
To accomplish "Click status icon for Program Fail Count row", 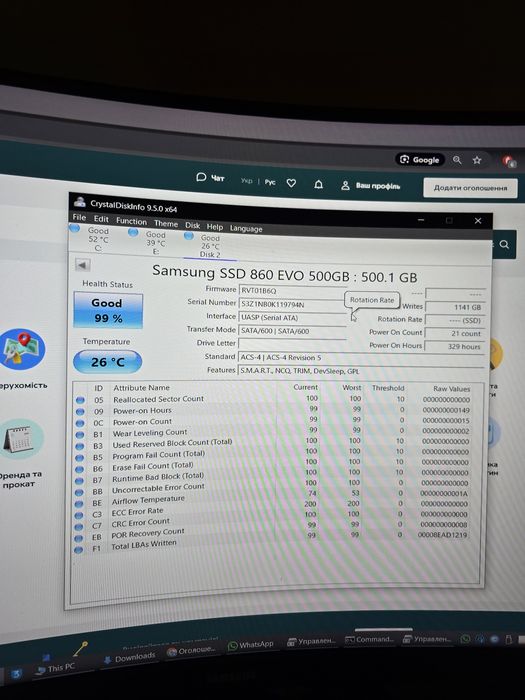I will point(80,458).
